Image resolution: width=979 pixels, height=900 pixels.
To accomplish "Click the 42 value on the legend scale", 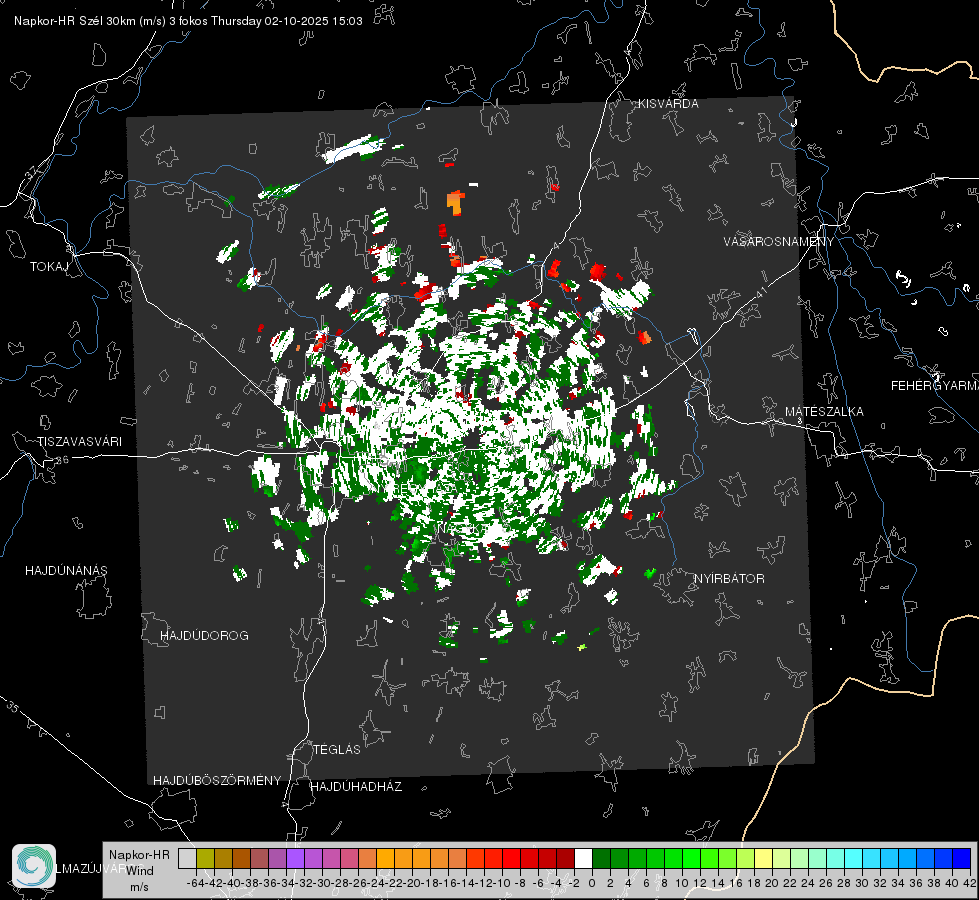I will point(970,883).
